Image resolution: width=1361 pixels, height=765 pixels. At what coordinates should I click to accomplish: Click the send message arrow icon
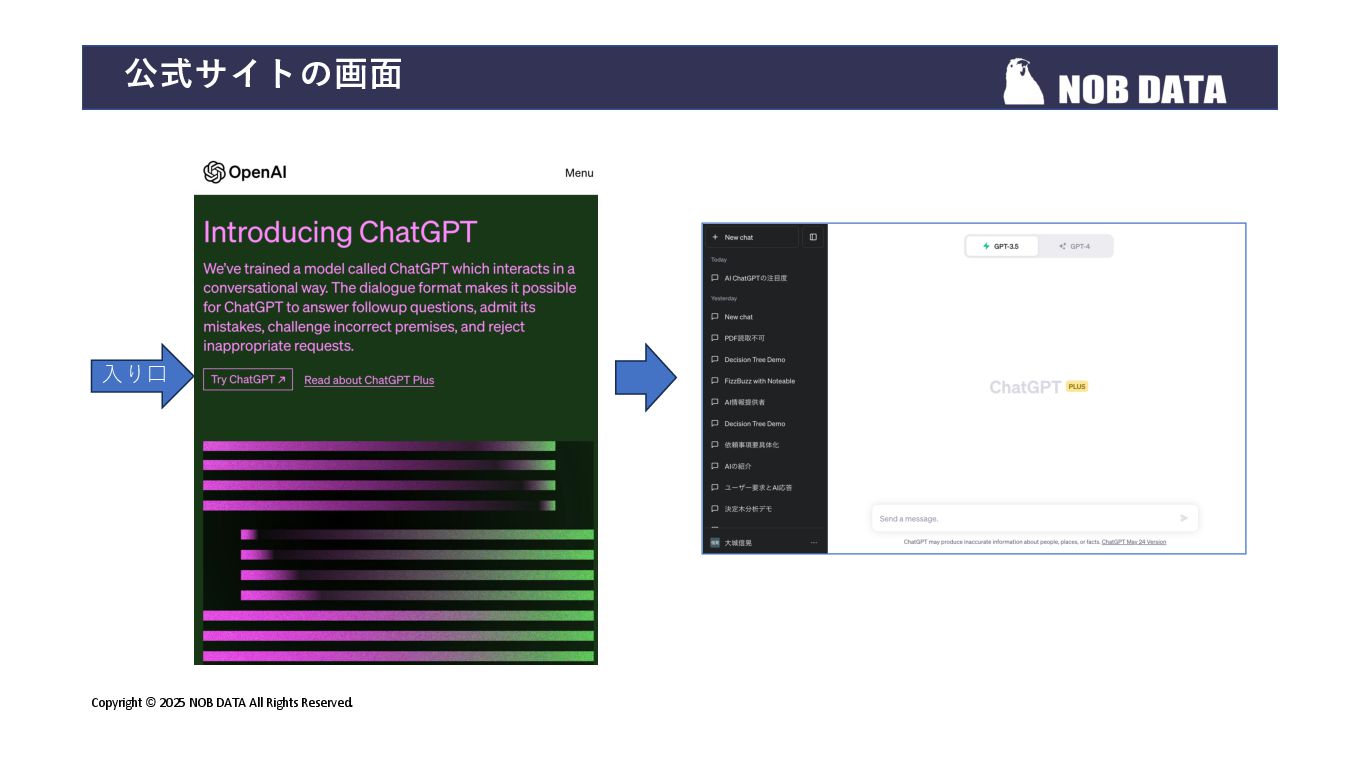(1184, 518)
